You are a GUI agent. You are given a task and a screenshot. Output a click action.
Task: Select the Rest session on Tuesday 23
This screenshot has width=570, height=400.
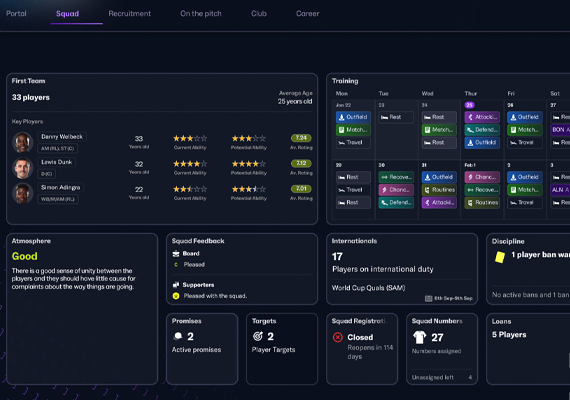[x=396, y=117]
